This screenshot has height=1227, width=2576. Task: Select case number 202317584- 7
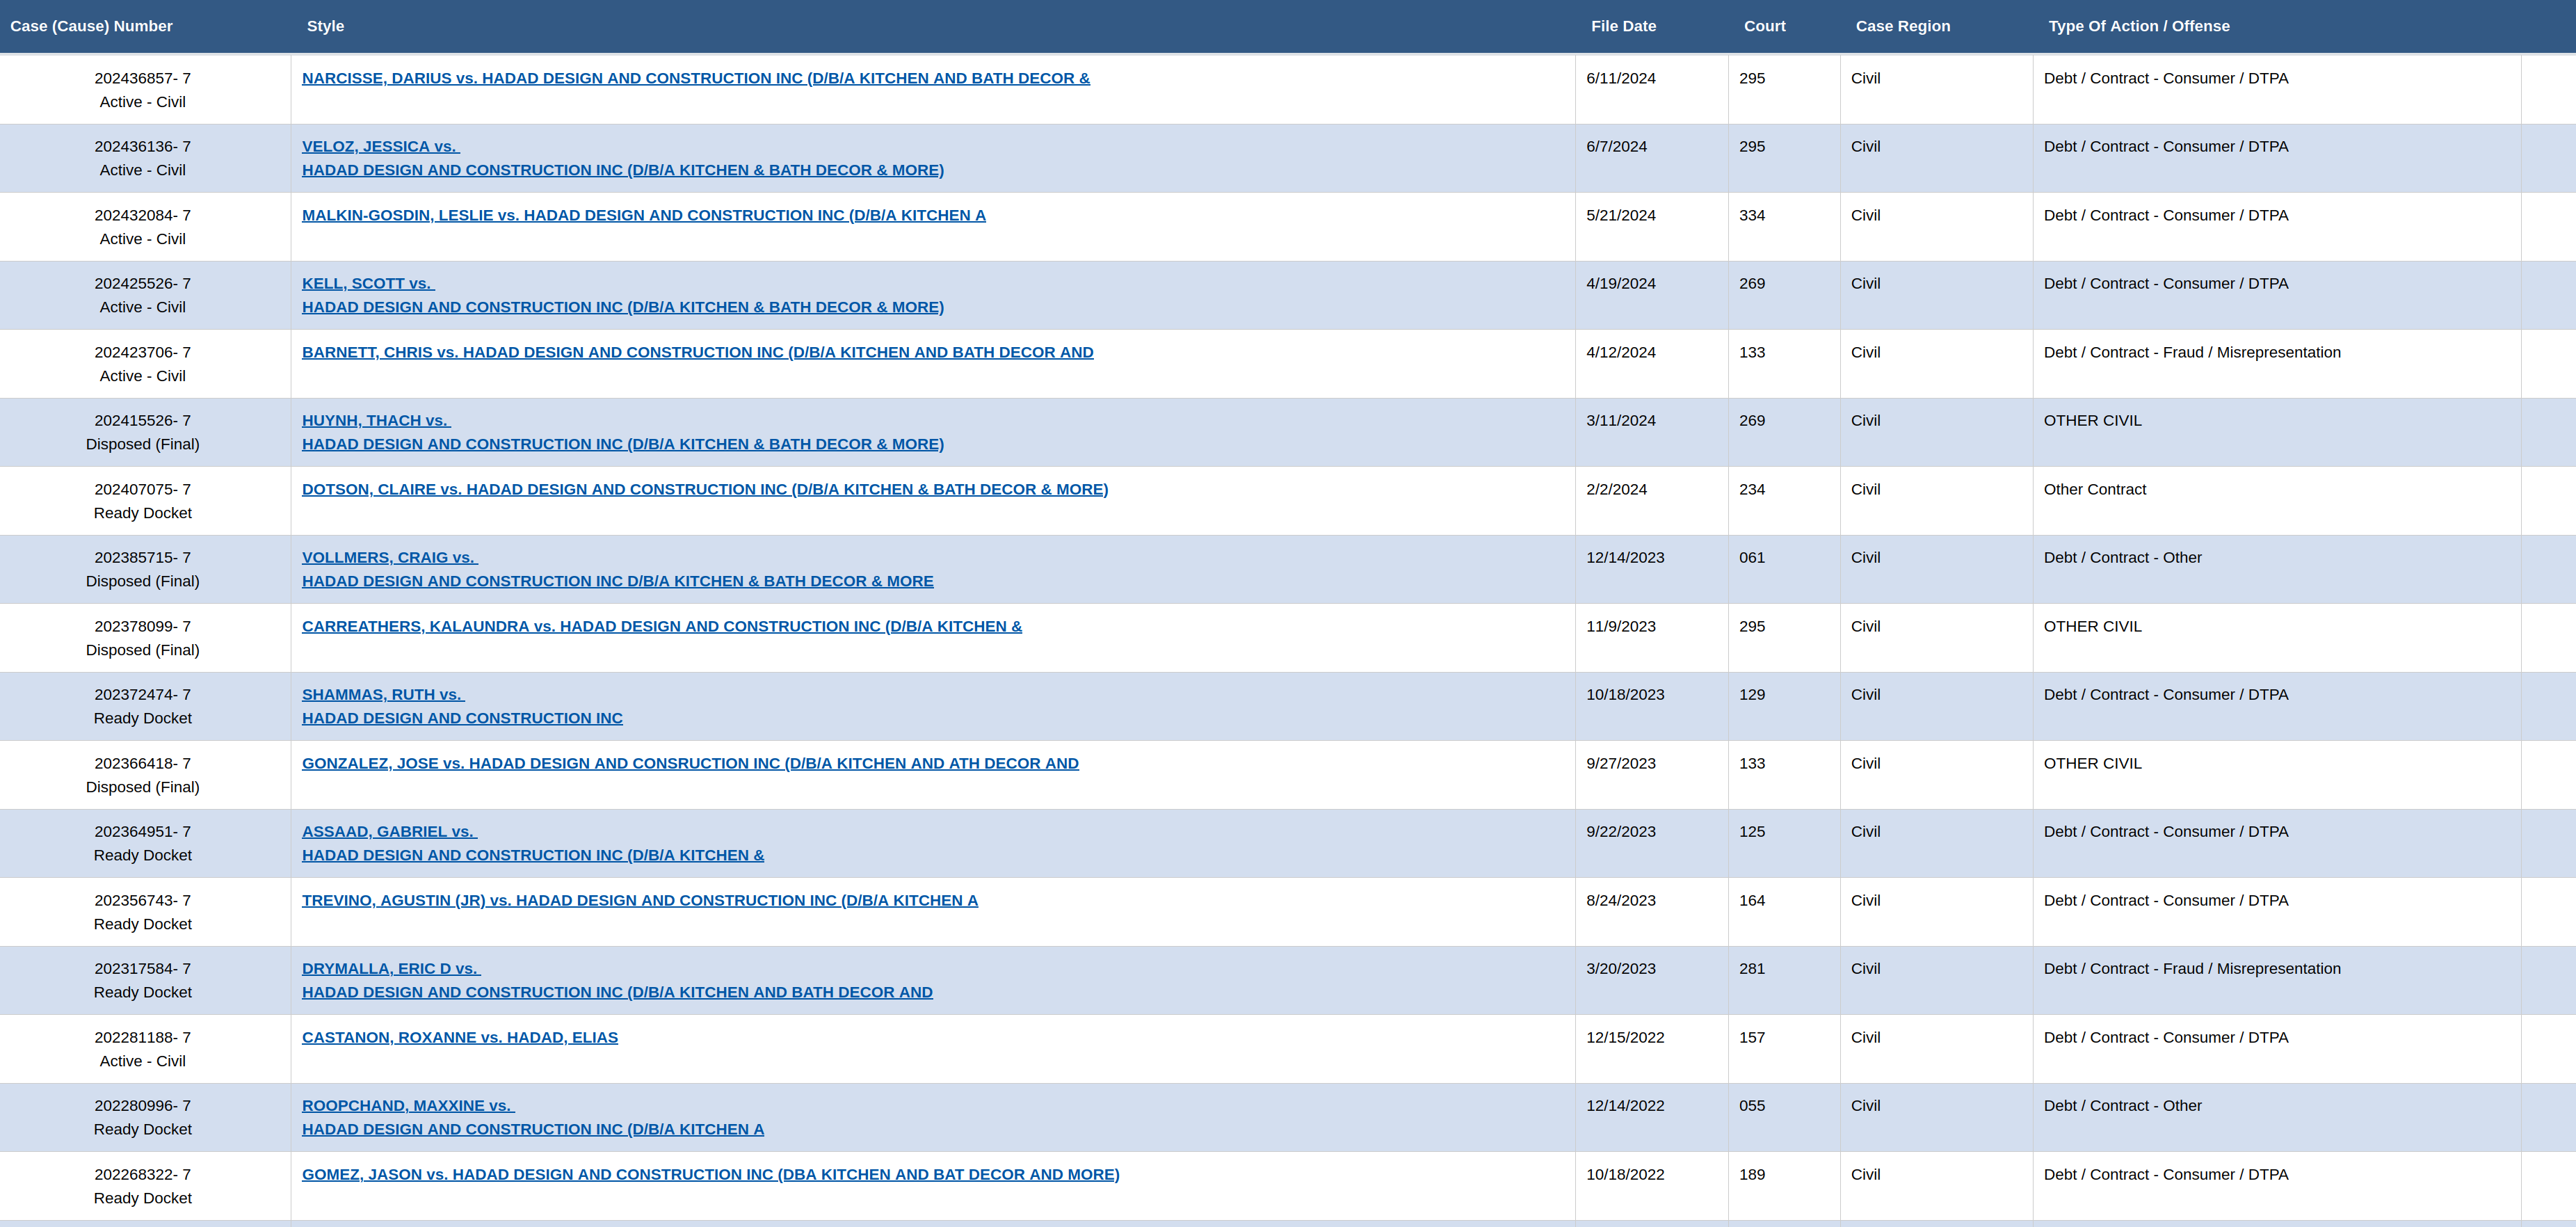142,968
